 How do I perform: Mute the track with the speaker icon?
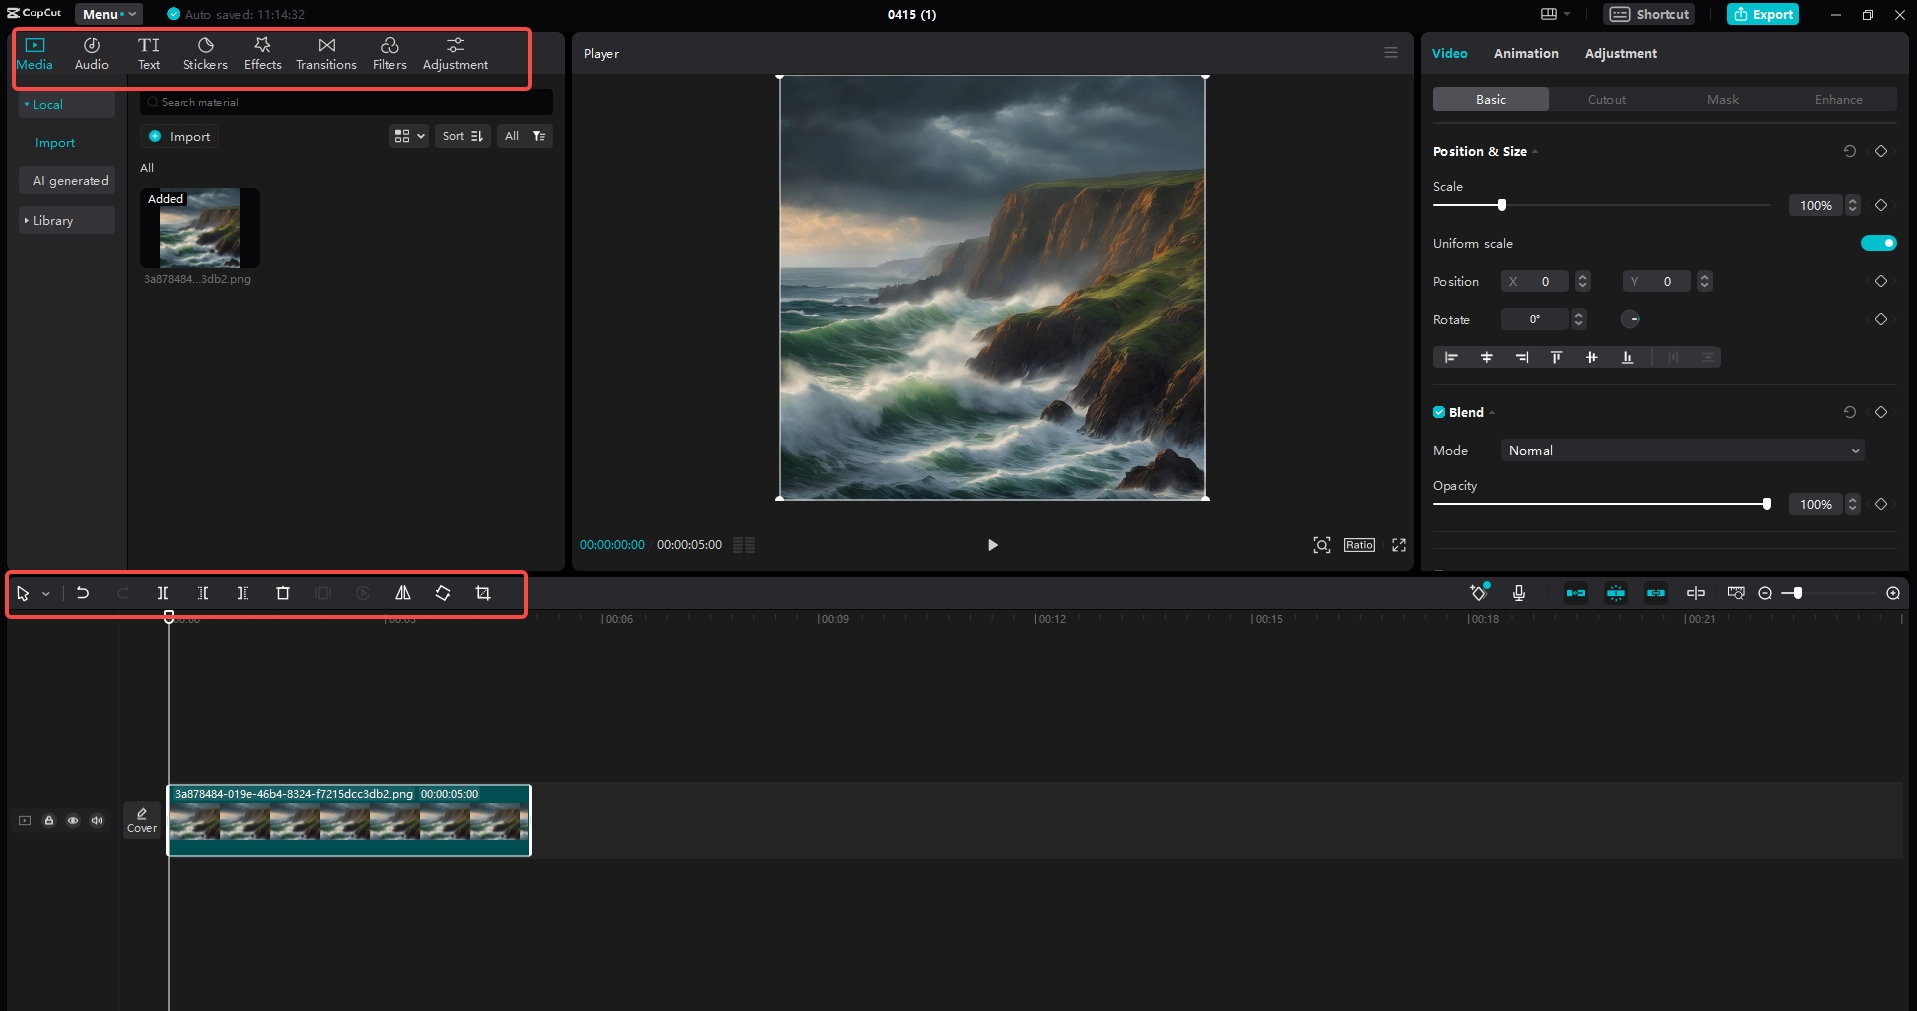coord(96,820)
